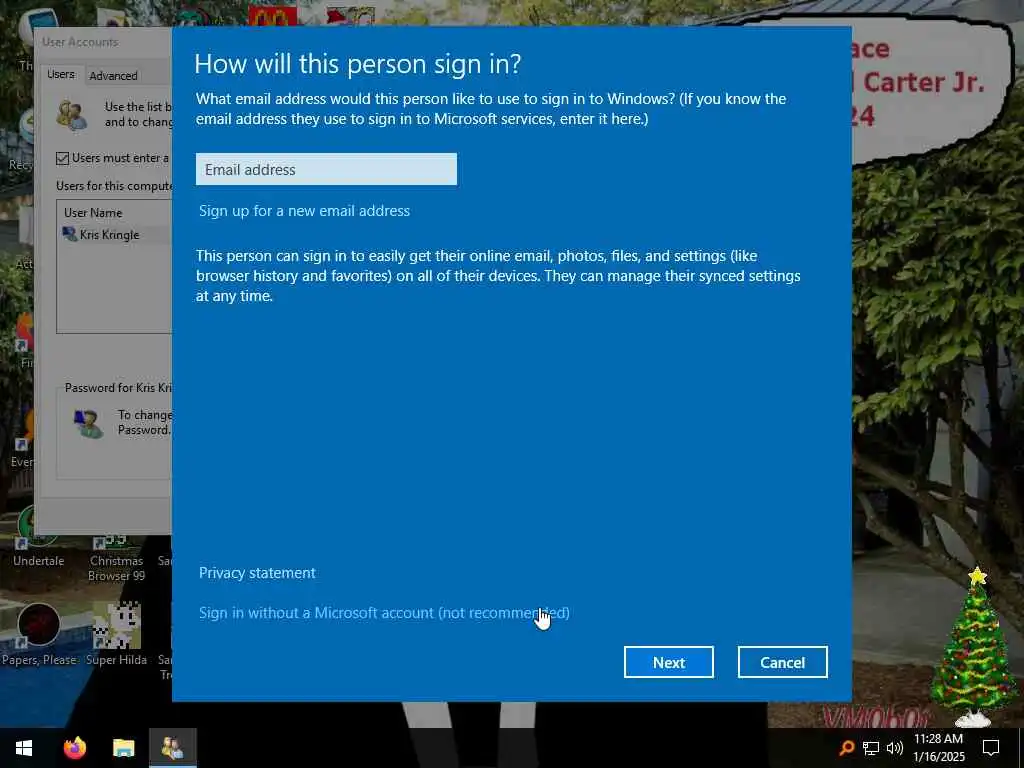The height and width of the screenshot is (768, 1024).
Task: Open Super Hilda desktop shortcut
Action: tap(116, 633)
